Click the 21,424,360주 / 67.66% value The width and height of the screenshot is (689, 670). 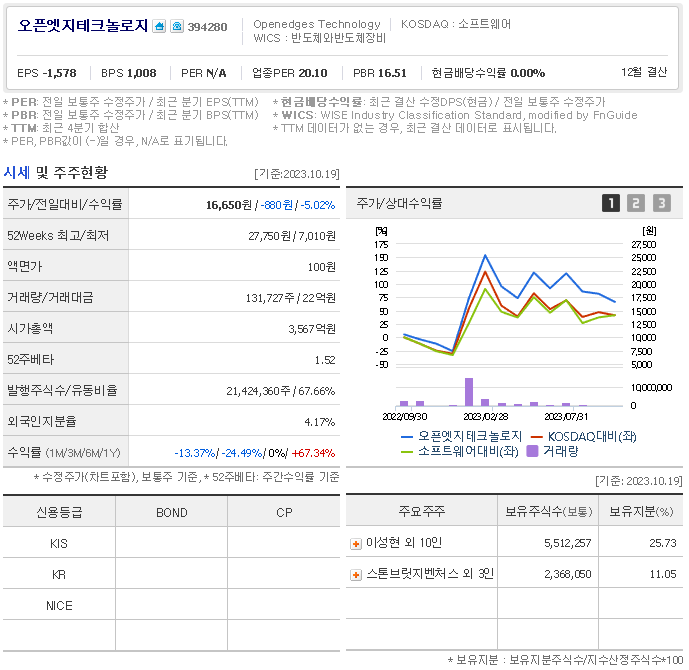[281, 391]
